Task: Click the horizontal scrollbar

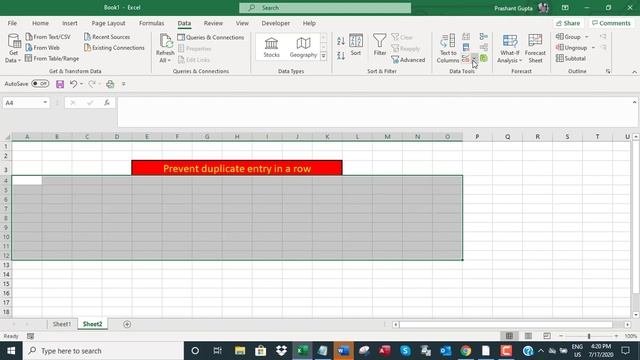Action: pos(506,324)
